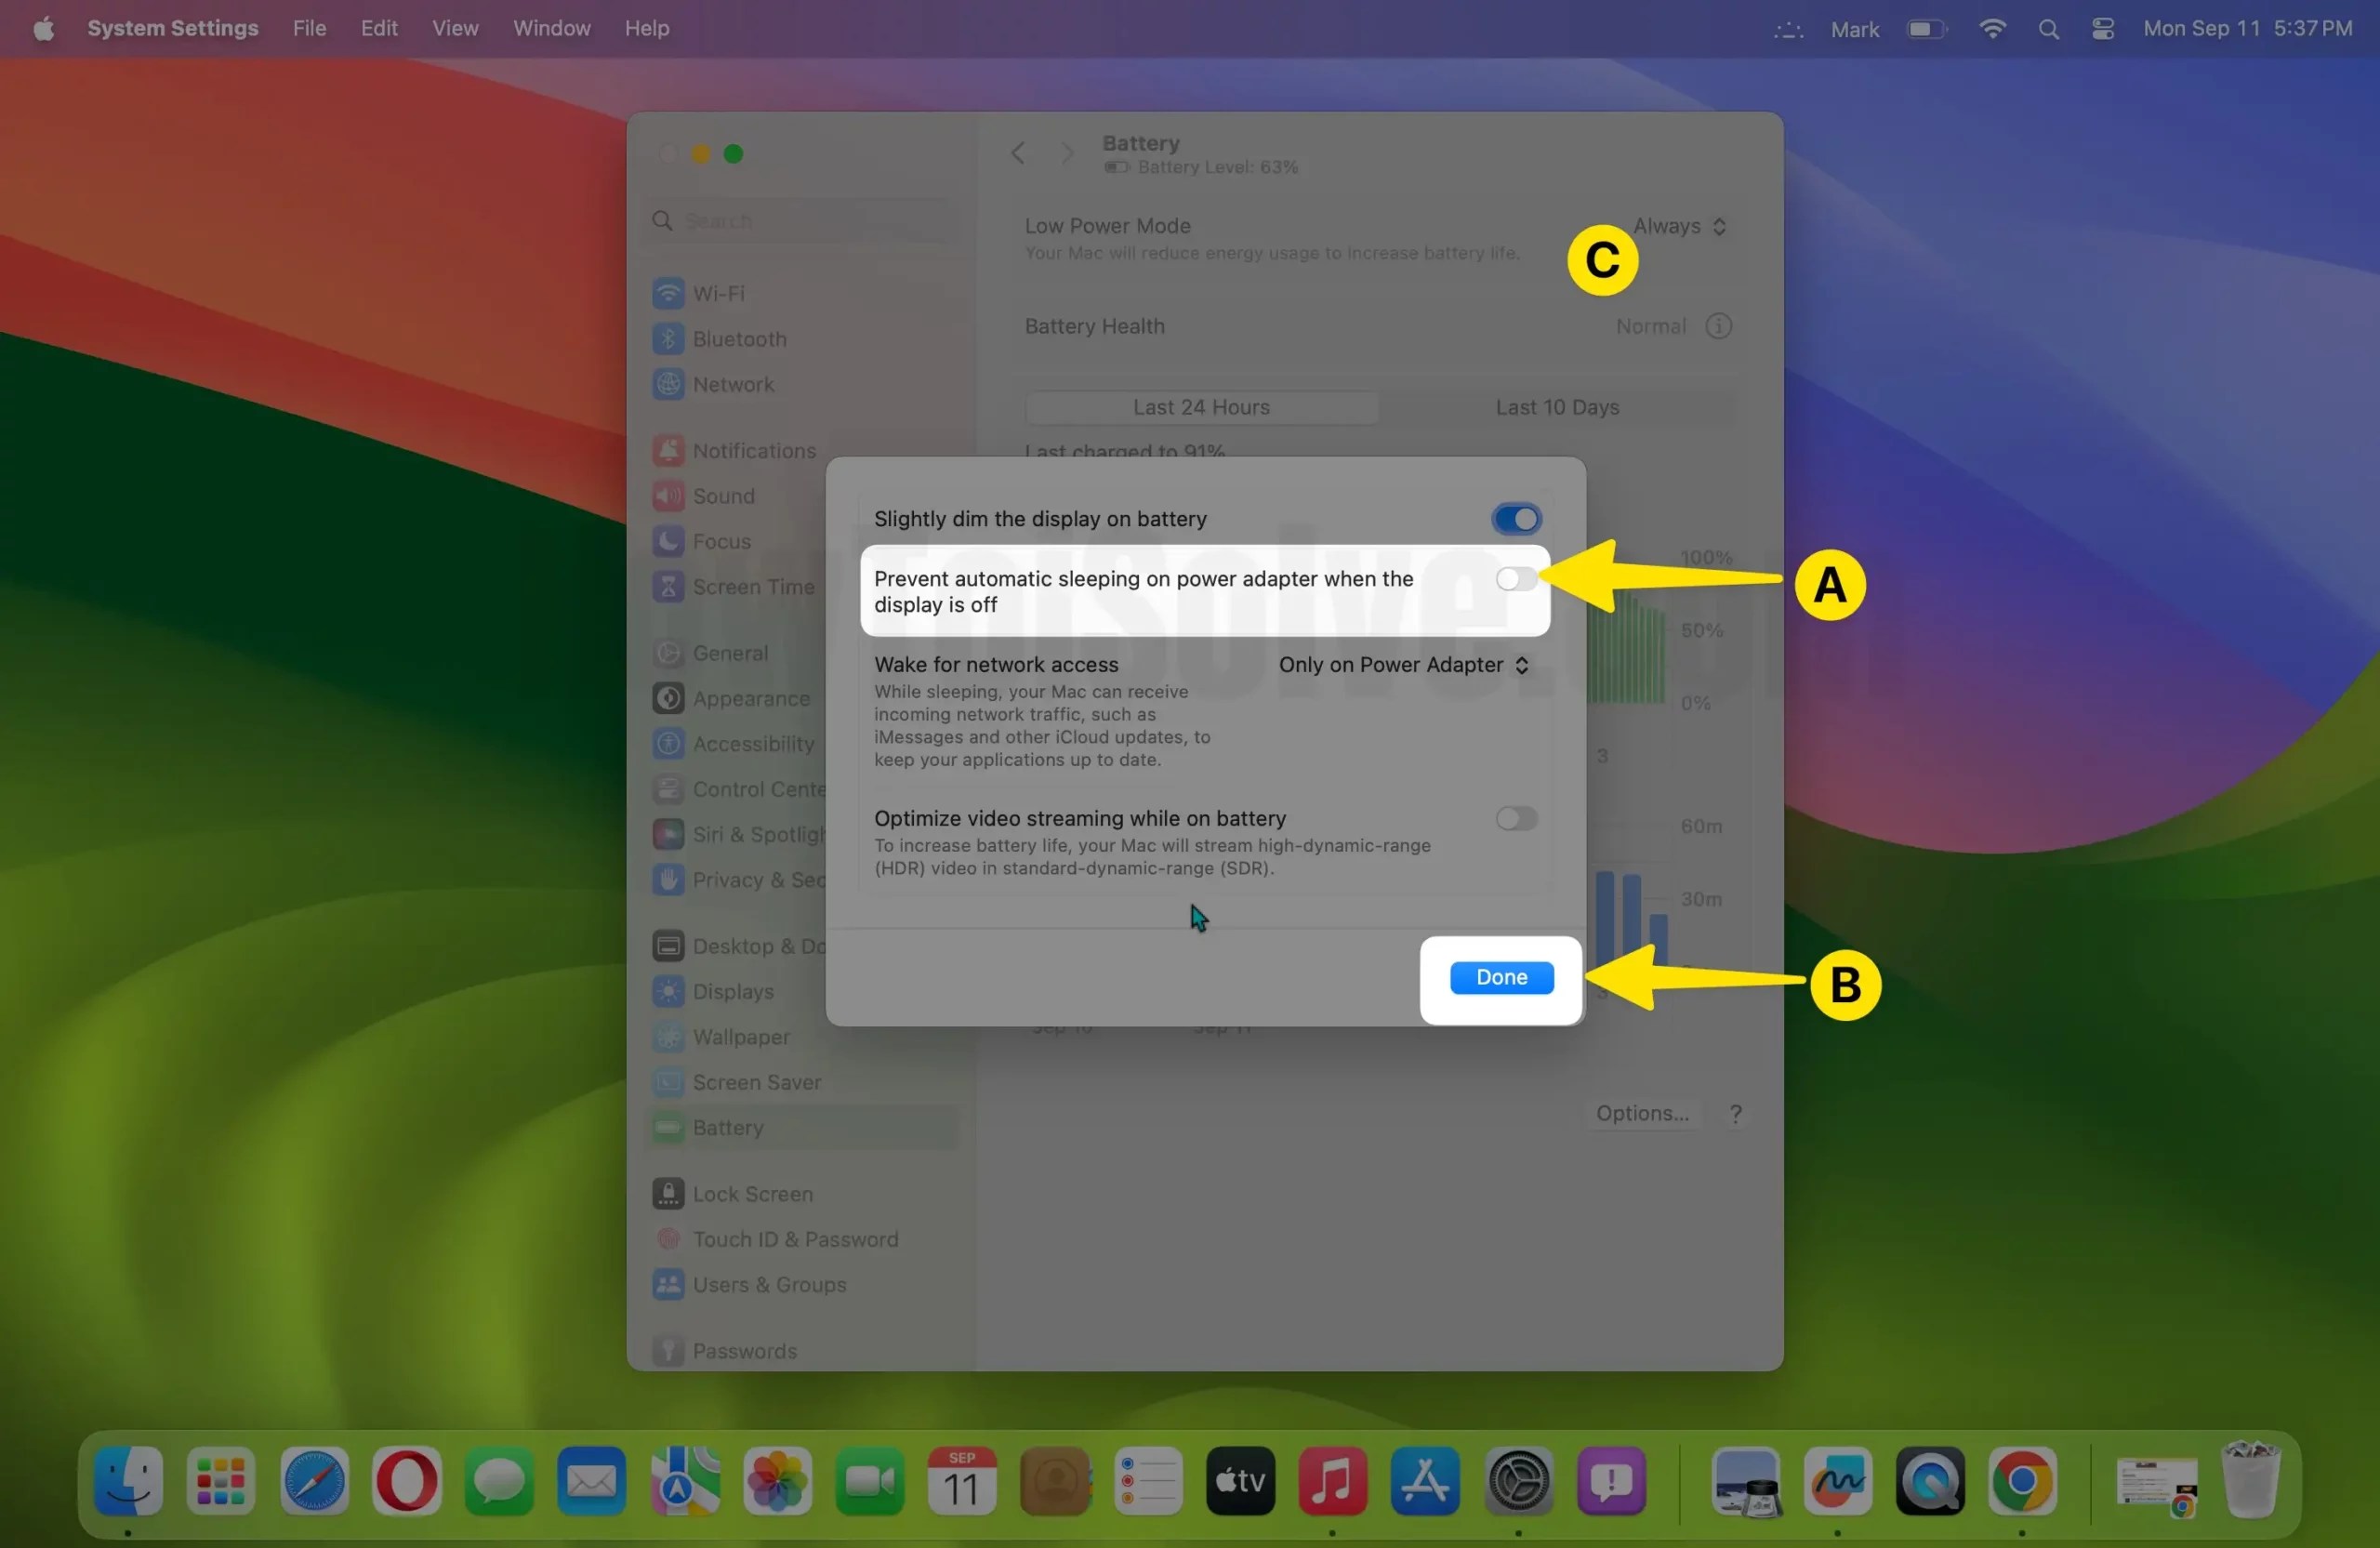Open Wallpaper settings
This screenshot has width=2380, height=1548.
(741, 1036)
